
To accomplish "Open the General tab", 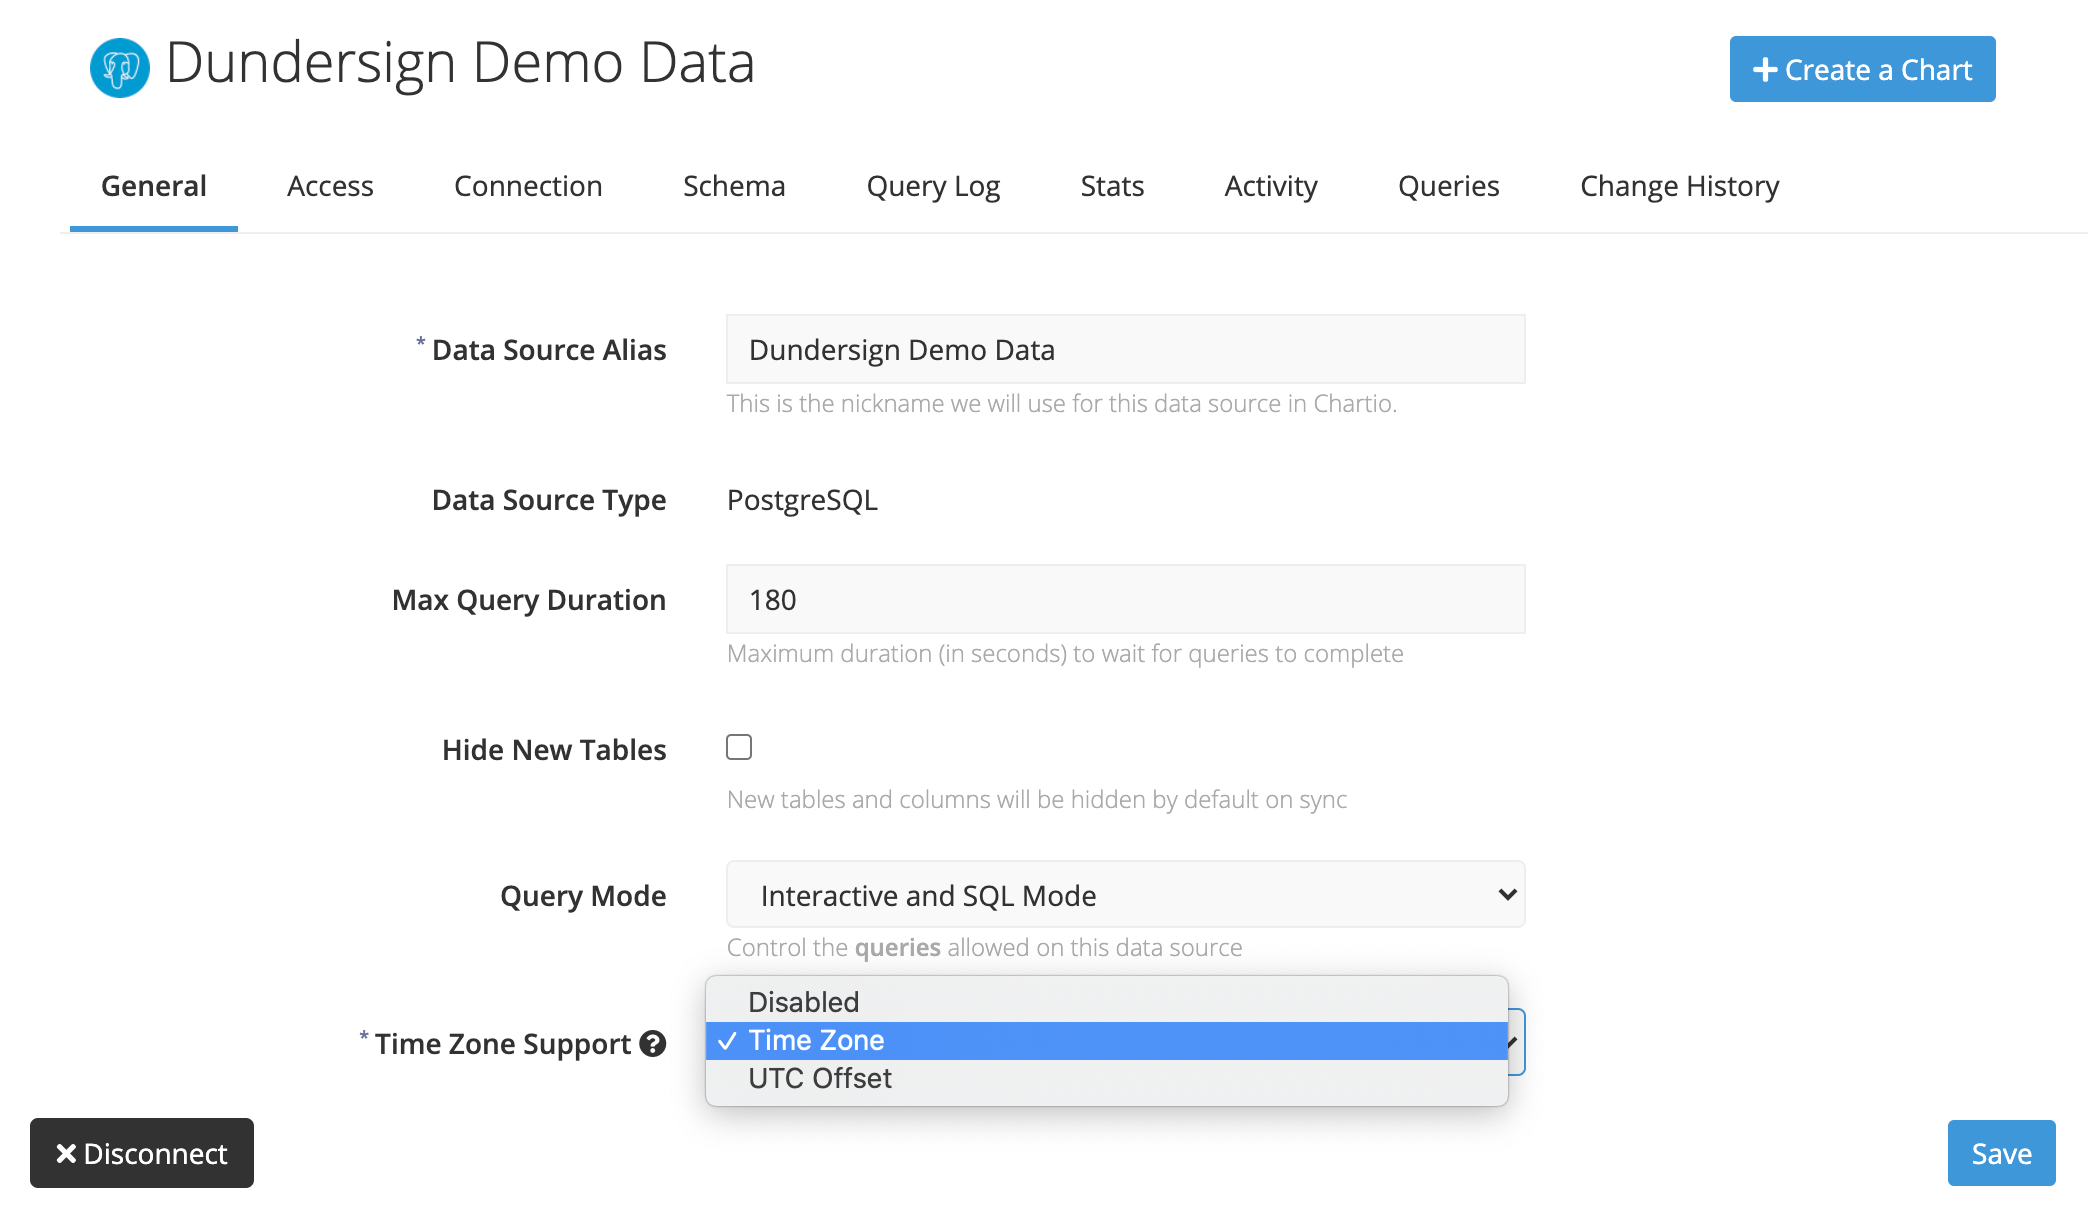I will (x=154, y=186).
